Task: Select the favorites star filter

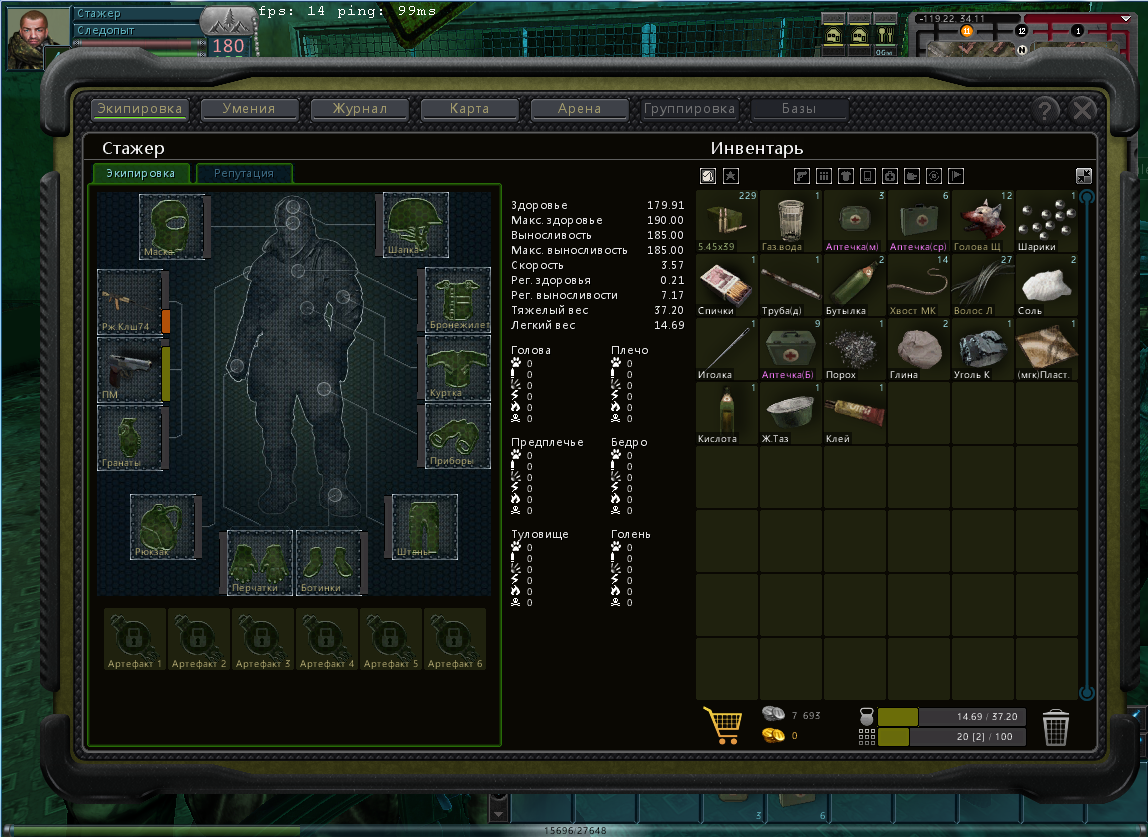Action: [x=731, y=176]
